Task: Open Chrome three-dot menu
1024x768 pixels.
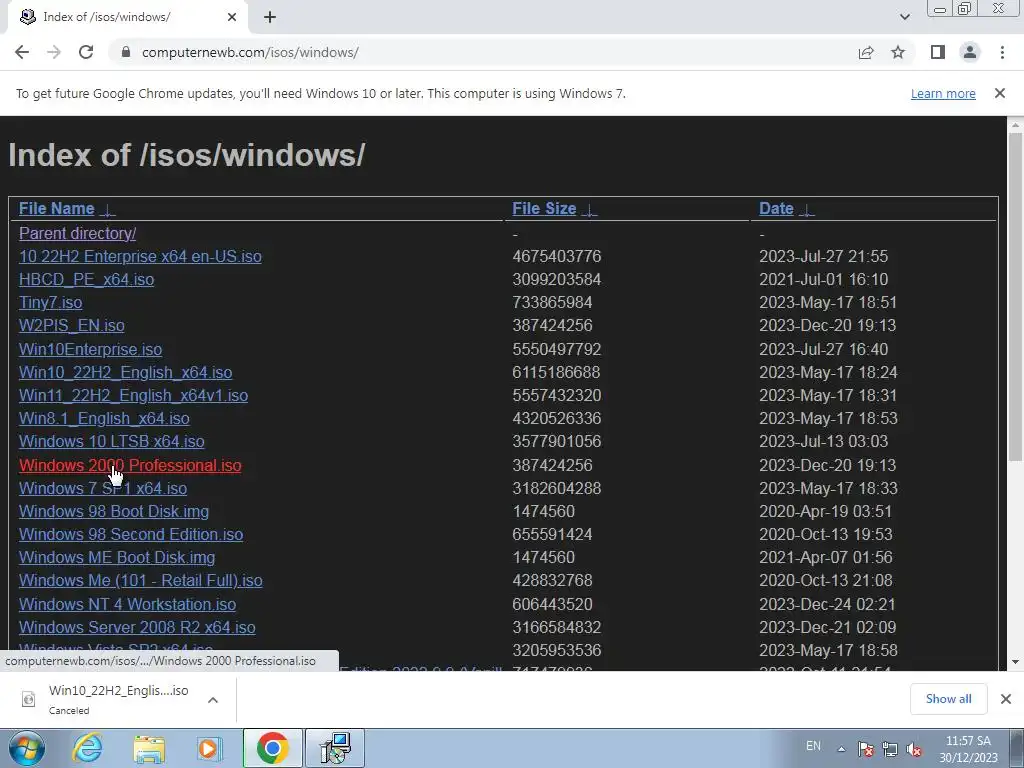Action: coord(1002,52)
